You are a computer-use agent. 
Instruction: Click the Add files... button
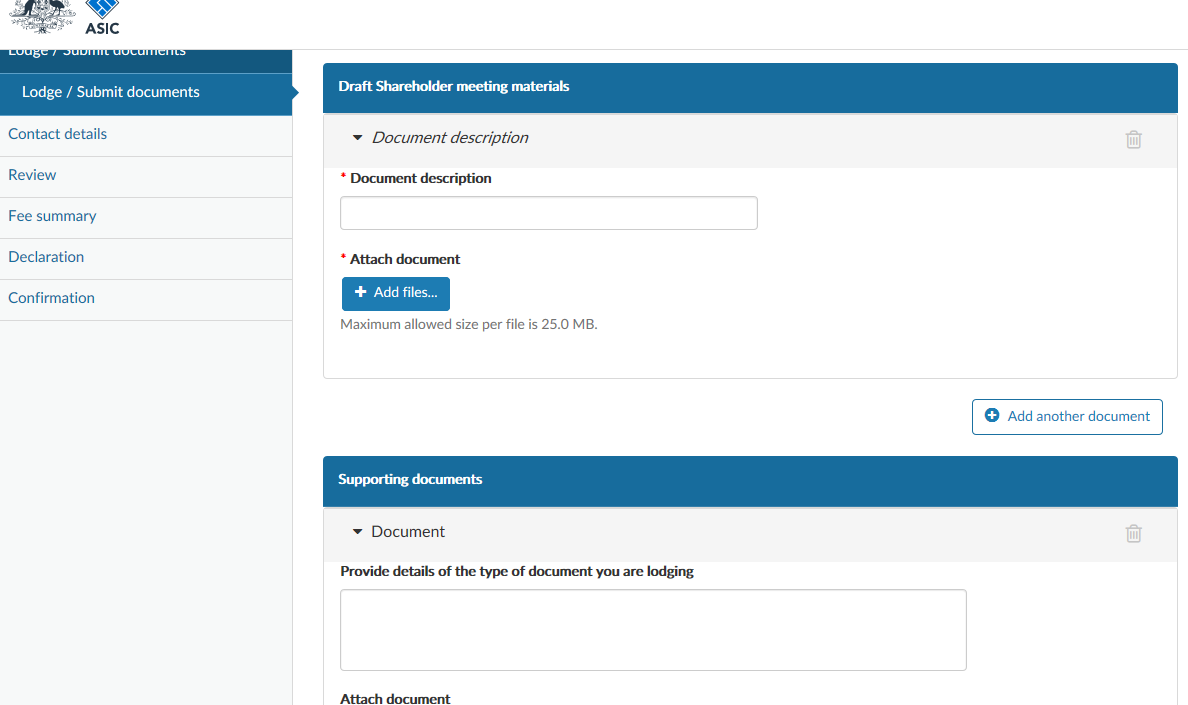(395, 293)
